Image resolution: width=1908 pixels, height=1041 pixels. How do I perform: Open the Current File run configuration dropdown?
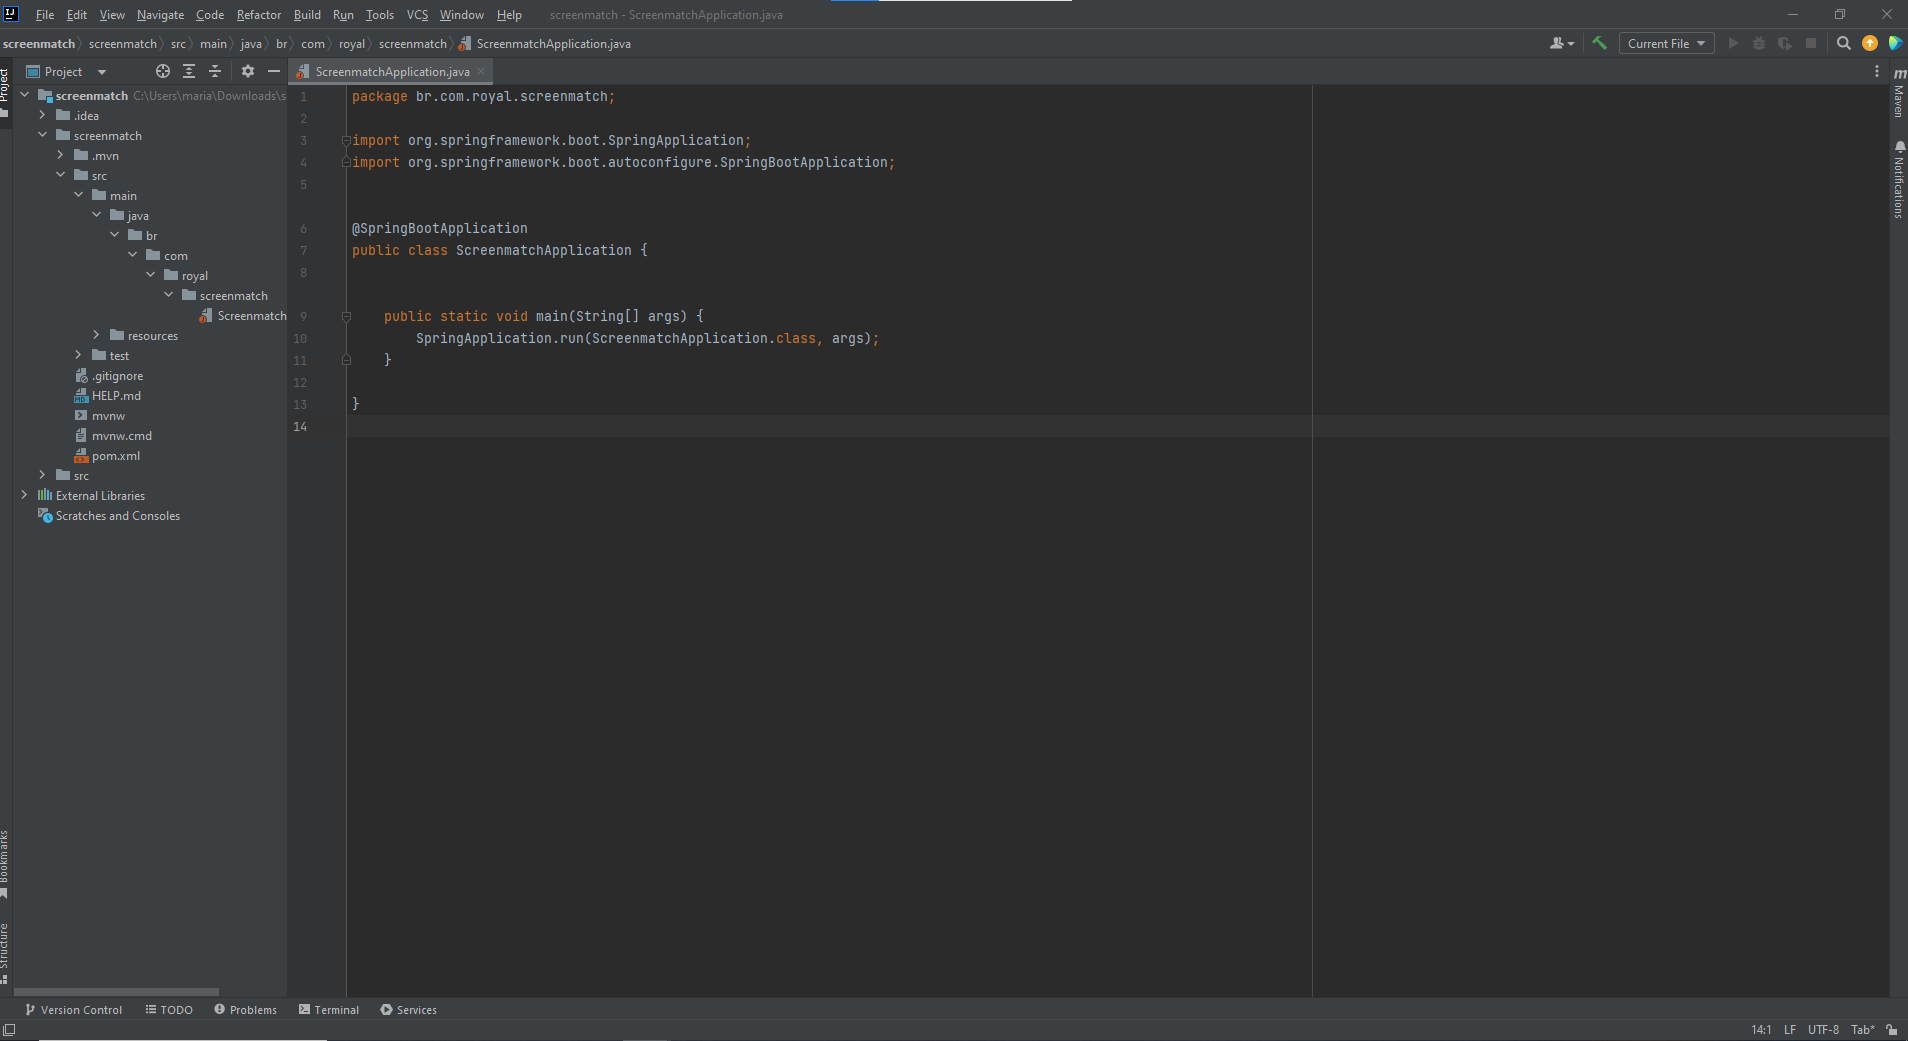1667,43
